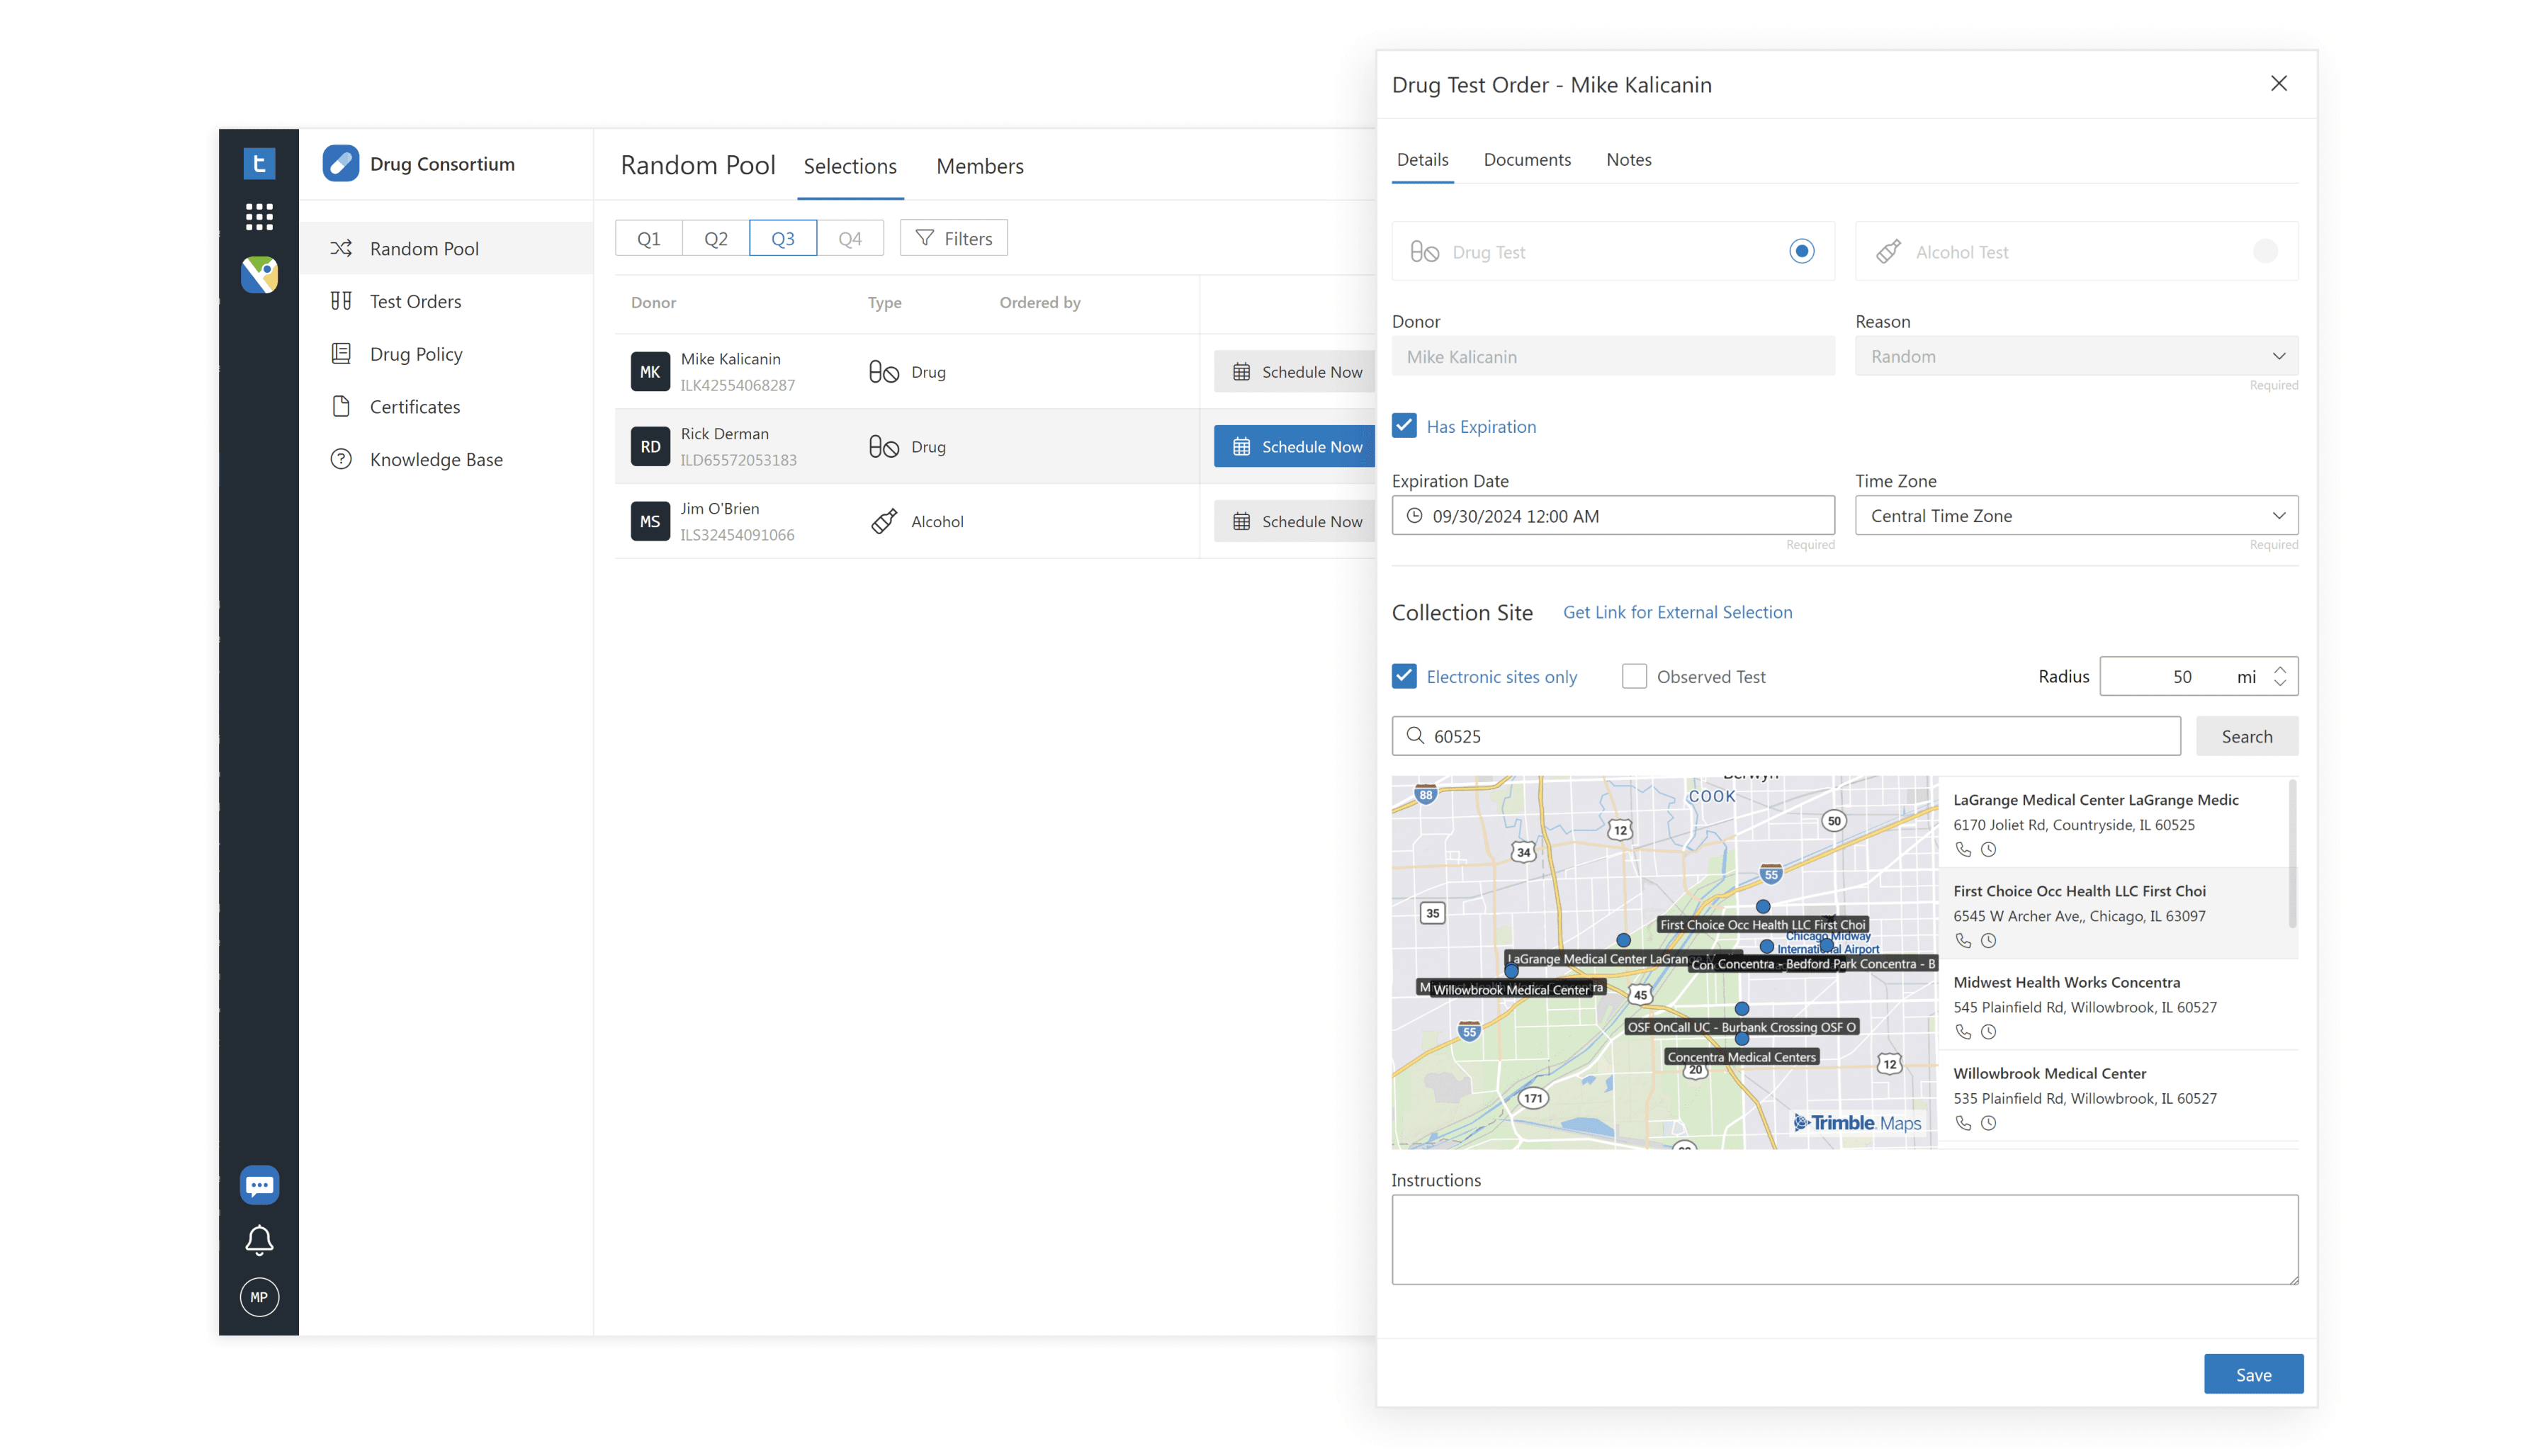The image size is (2538, 1456).
Task: Click Schedule Now for Rick Derman
Action: coord(1295,447)
